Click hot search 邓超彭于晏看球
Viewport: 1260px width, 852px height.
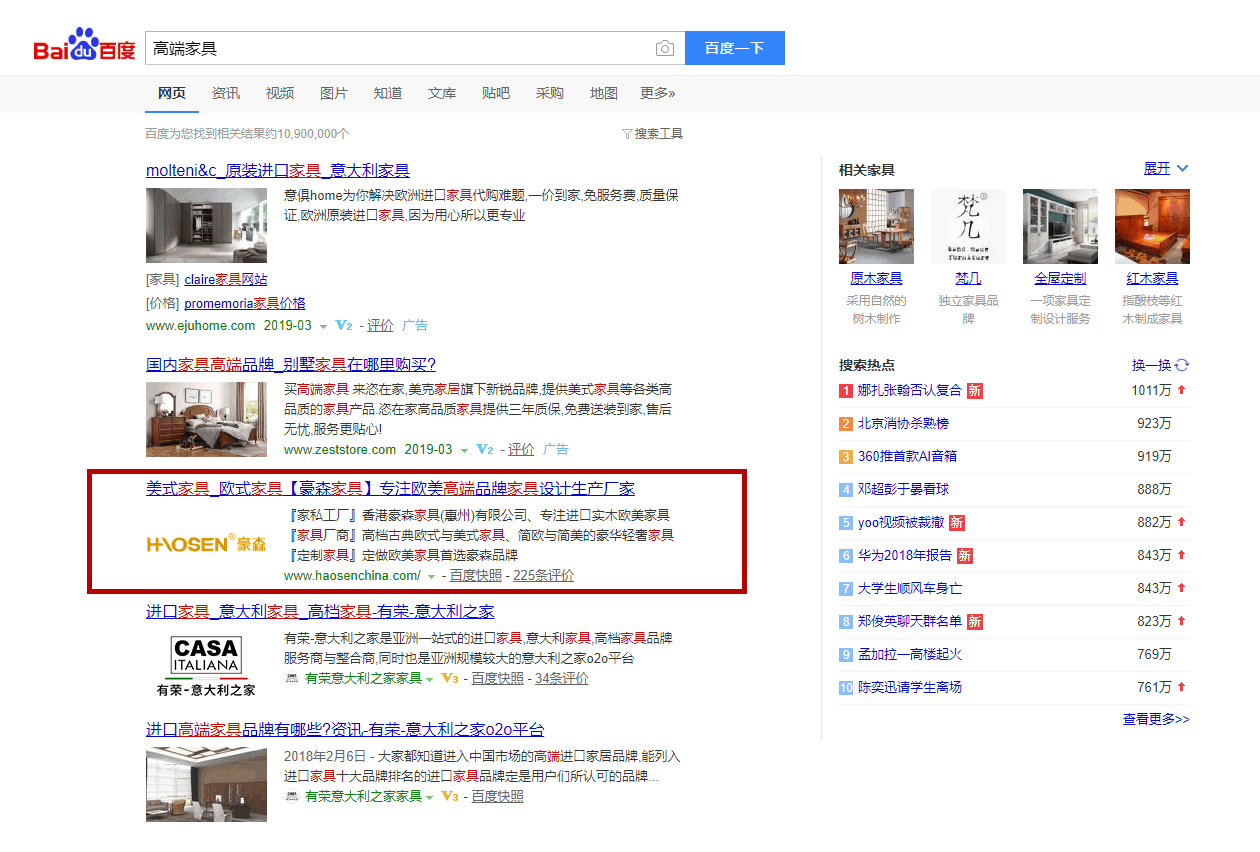tap(903, 489)
